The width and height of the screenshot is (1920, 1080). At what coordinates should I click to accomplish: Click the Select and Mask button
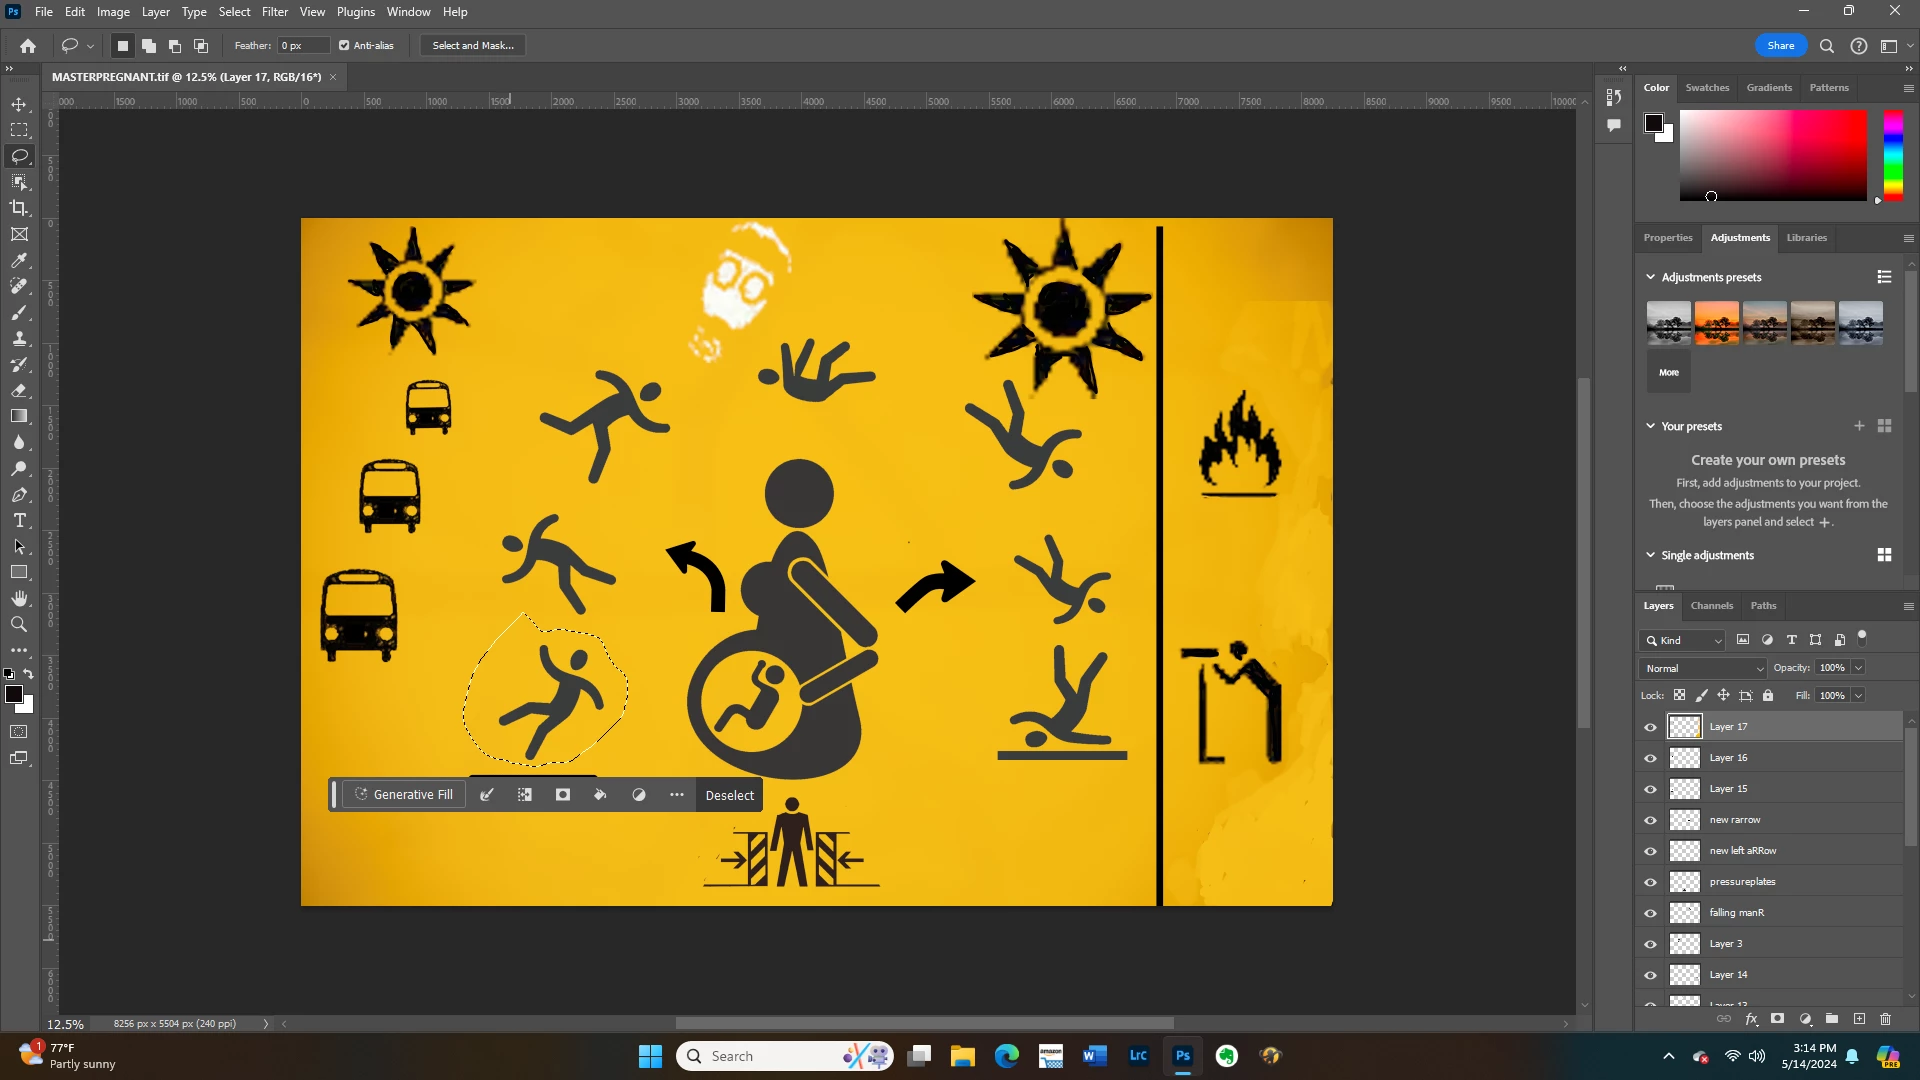point(473,45)
